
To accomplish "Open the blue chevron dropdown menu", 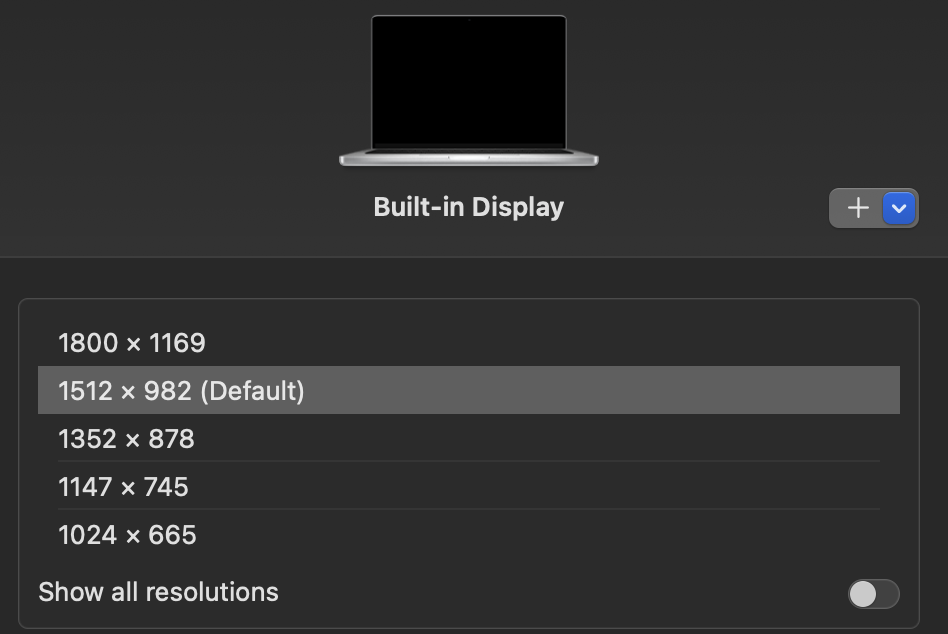I will point(898,209).
